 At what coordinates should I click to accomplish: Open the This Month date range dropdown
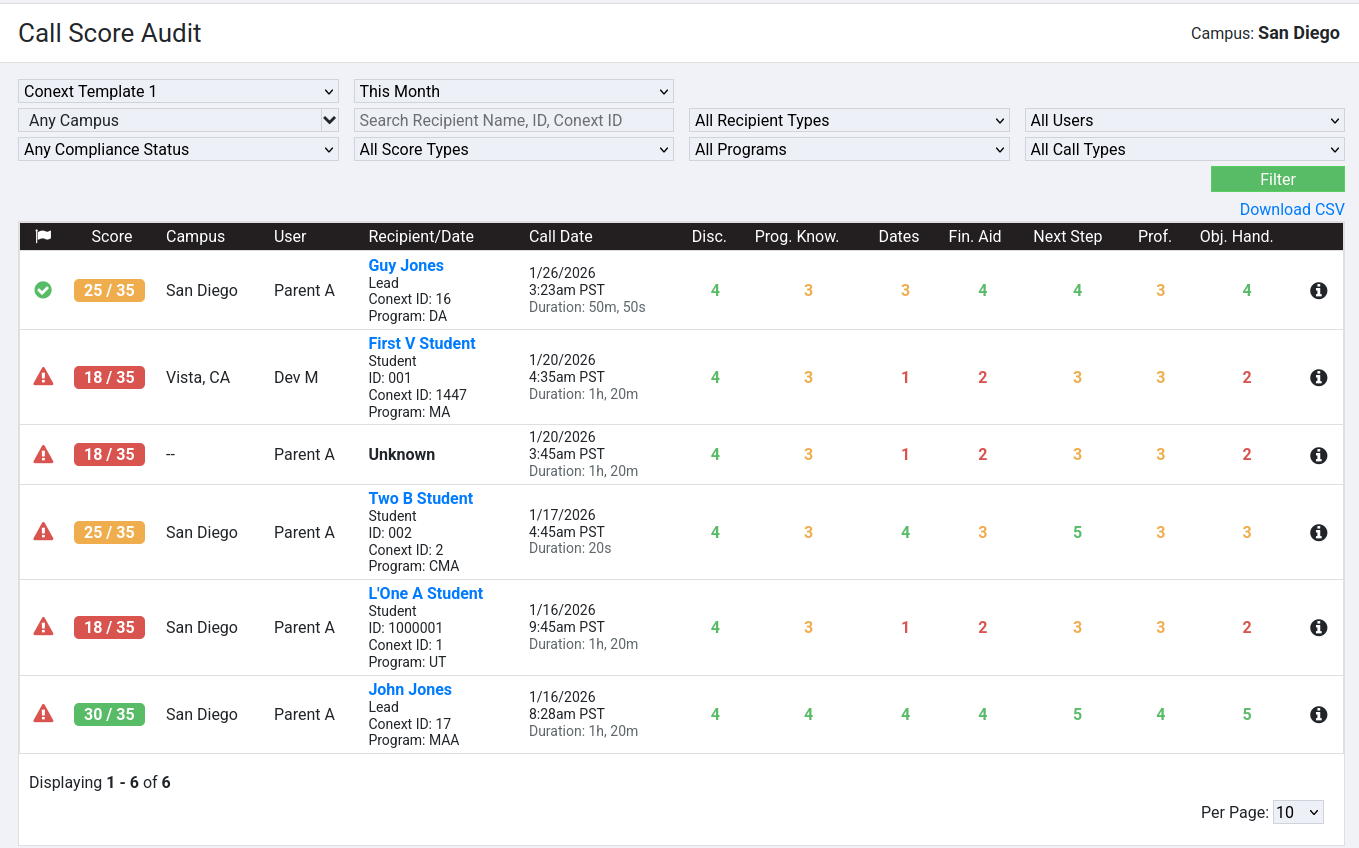513,91
